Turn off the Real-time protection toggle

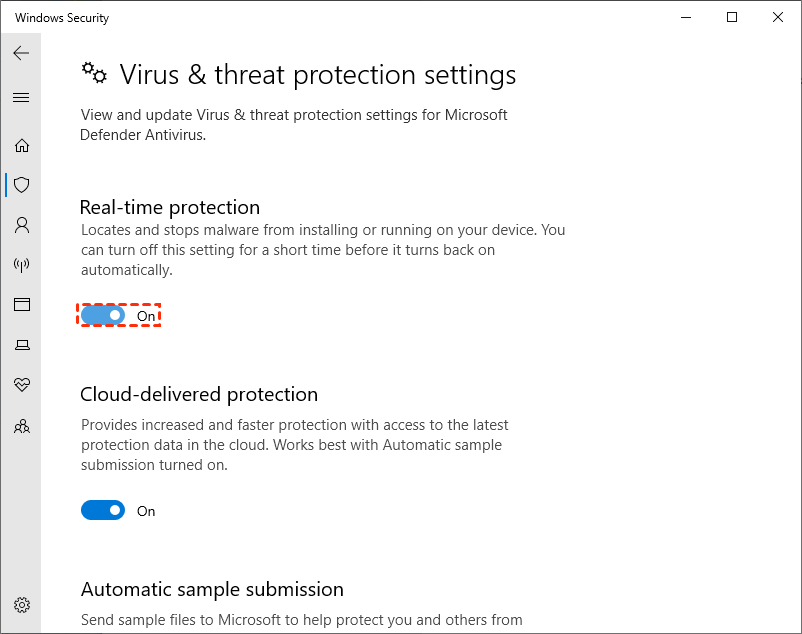(103, 316)
